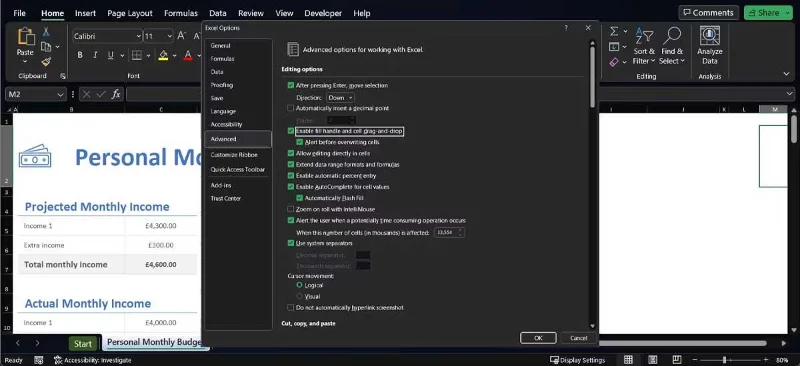The image size is (800, 366).
Task: Toggle Alert before overwriting cells
Action: coord(300,142)
